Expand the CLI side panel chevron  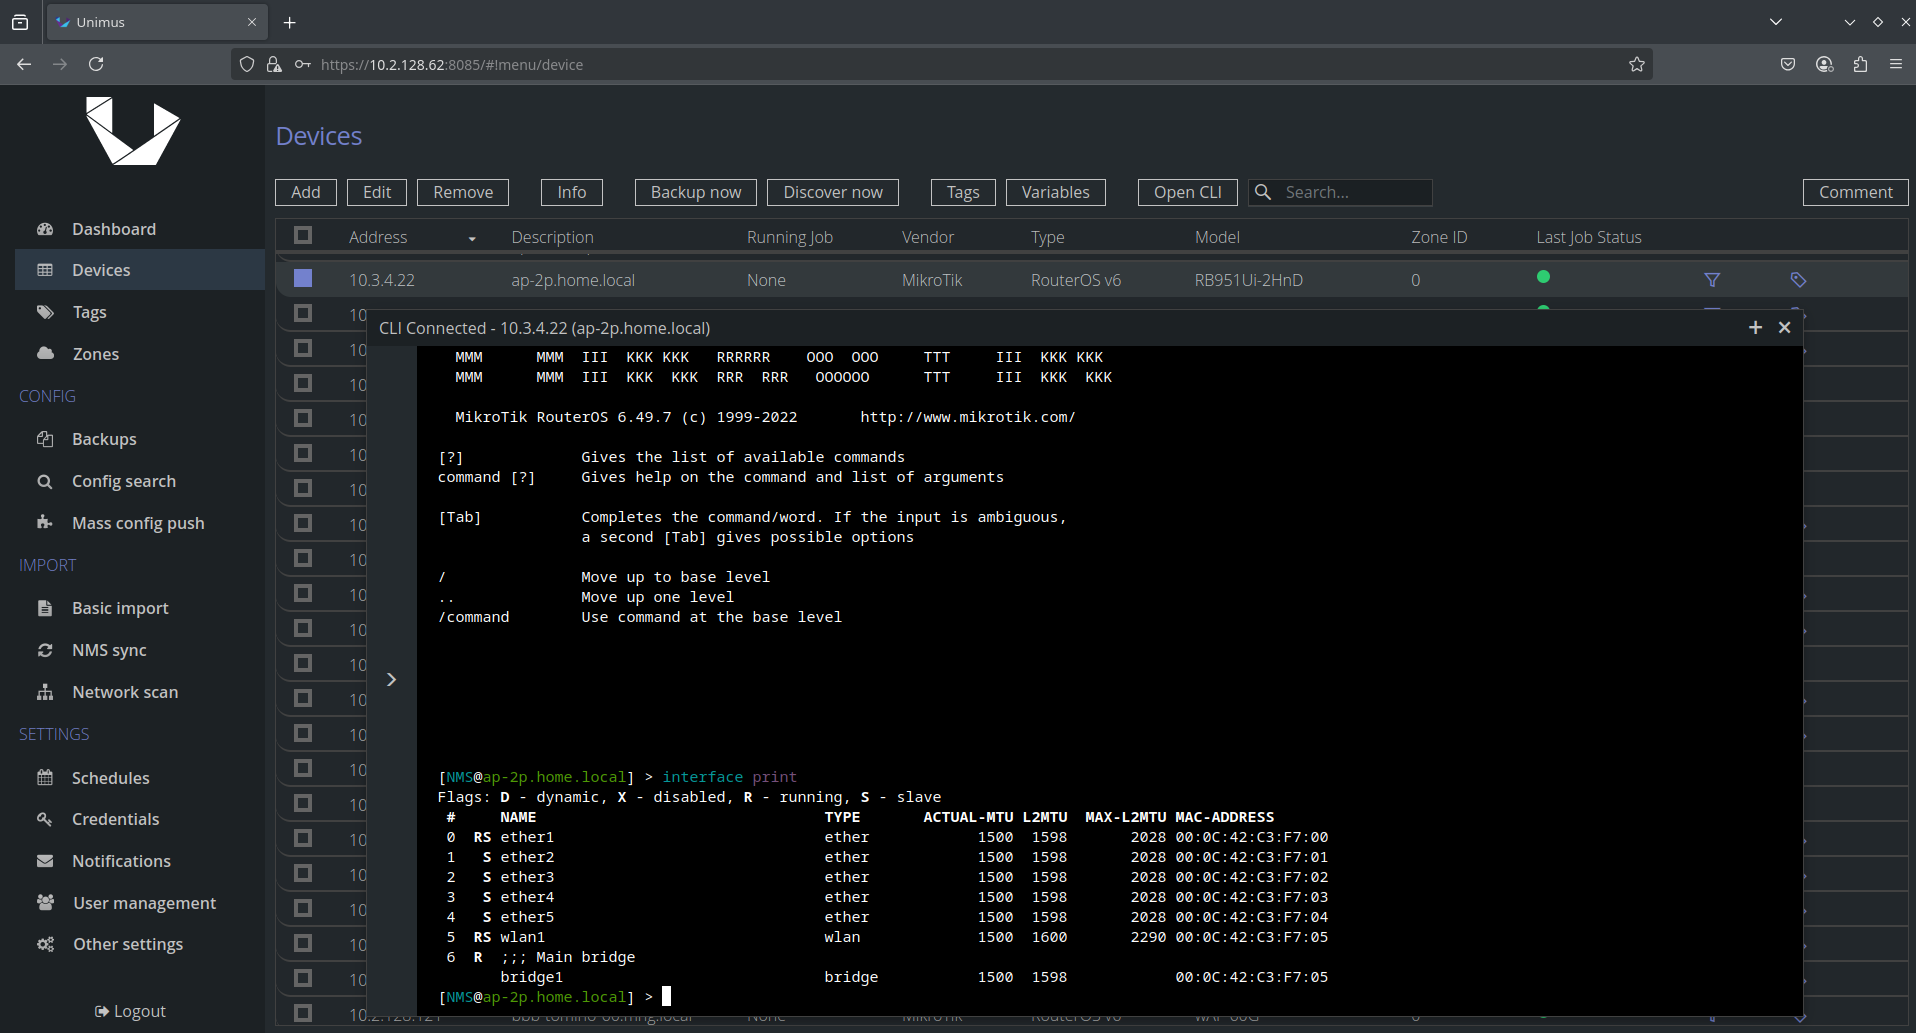tap(392, 680)
